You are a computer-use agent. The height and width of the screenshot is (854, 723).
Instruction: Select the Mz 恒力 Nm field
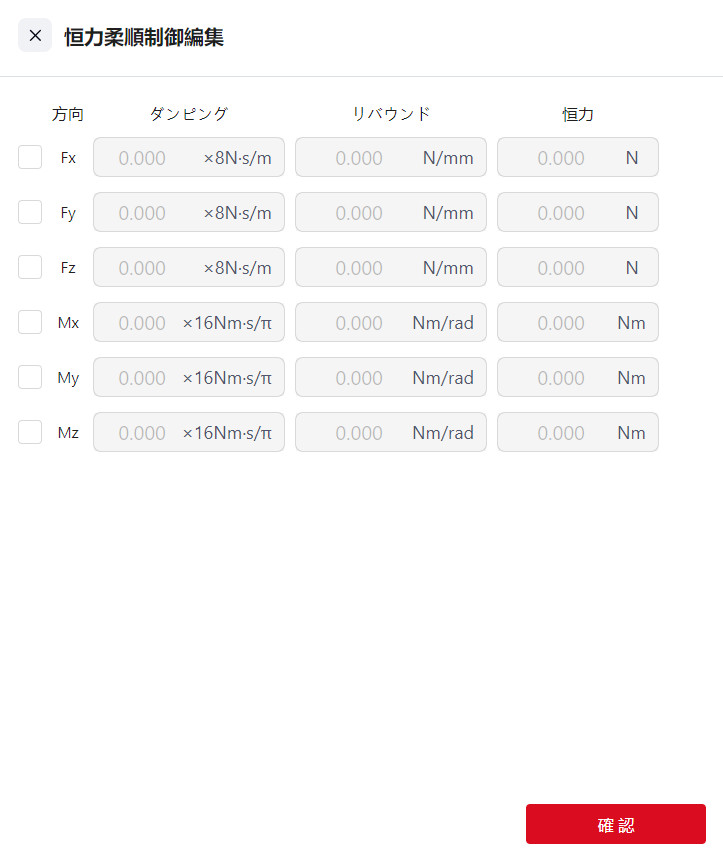point(560,433)
